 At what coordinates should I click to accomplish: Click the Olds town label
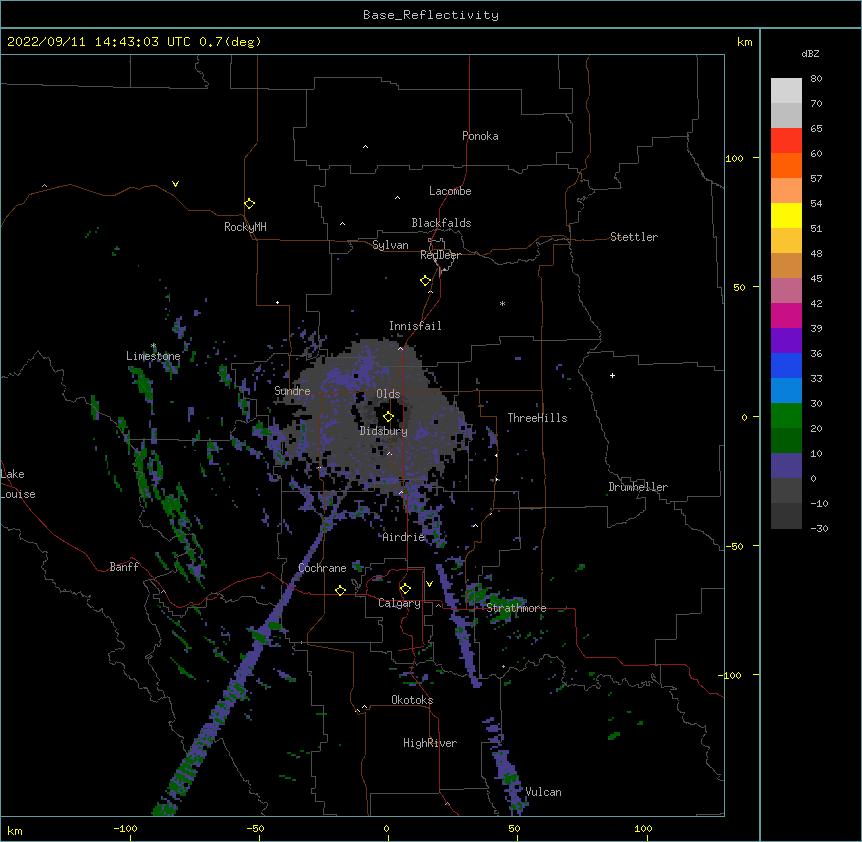click(x=388, y=394)
